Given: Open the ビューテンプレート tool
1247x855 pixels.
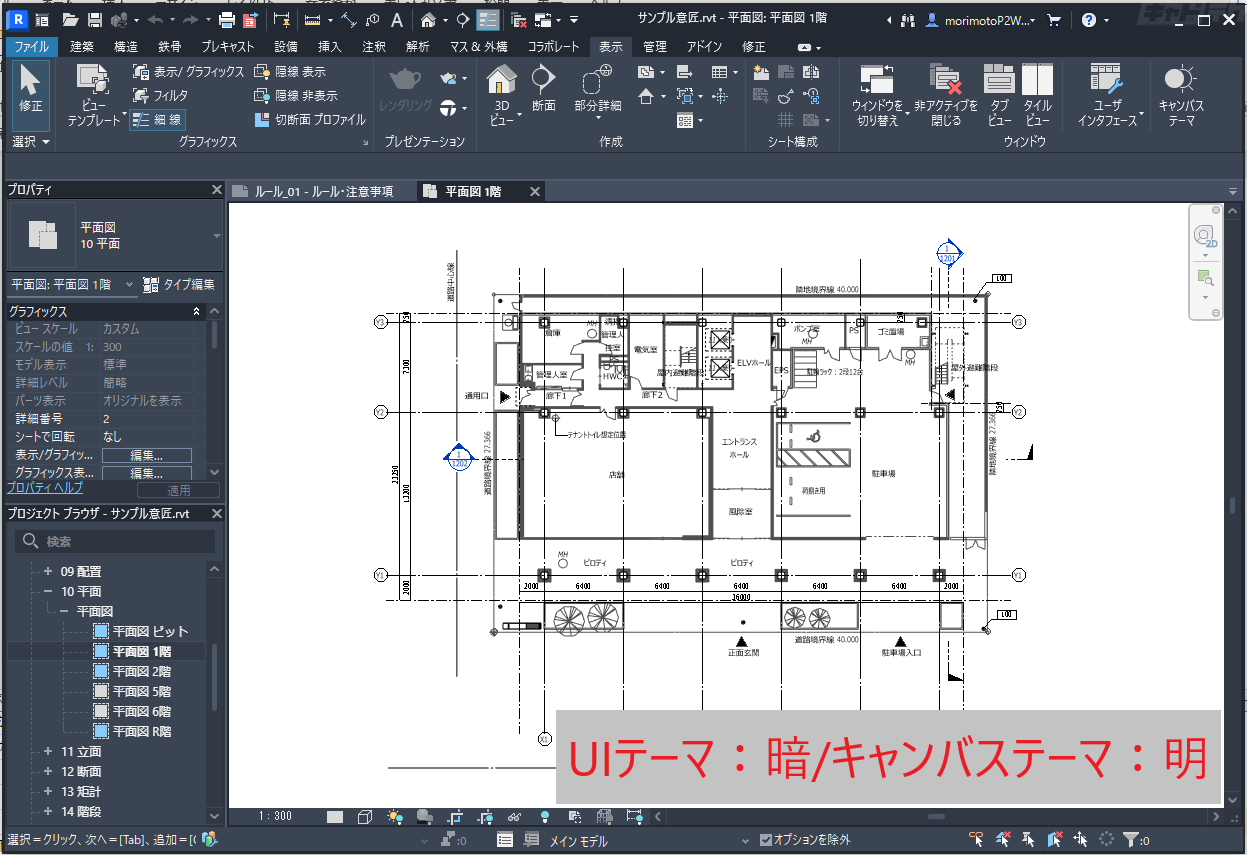Looking at the screenshot, I should pos(93,95).
